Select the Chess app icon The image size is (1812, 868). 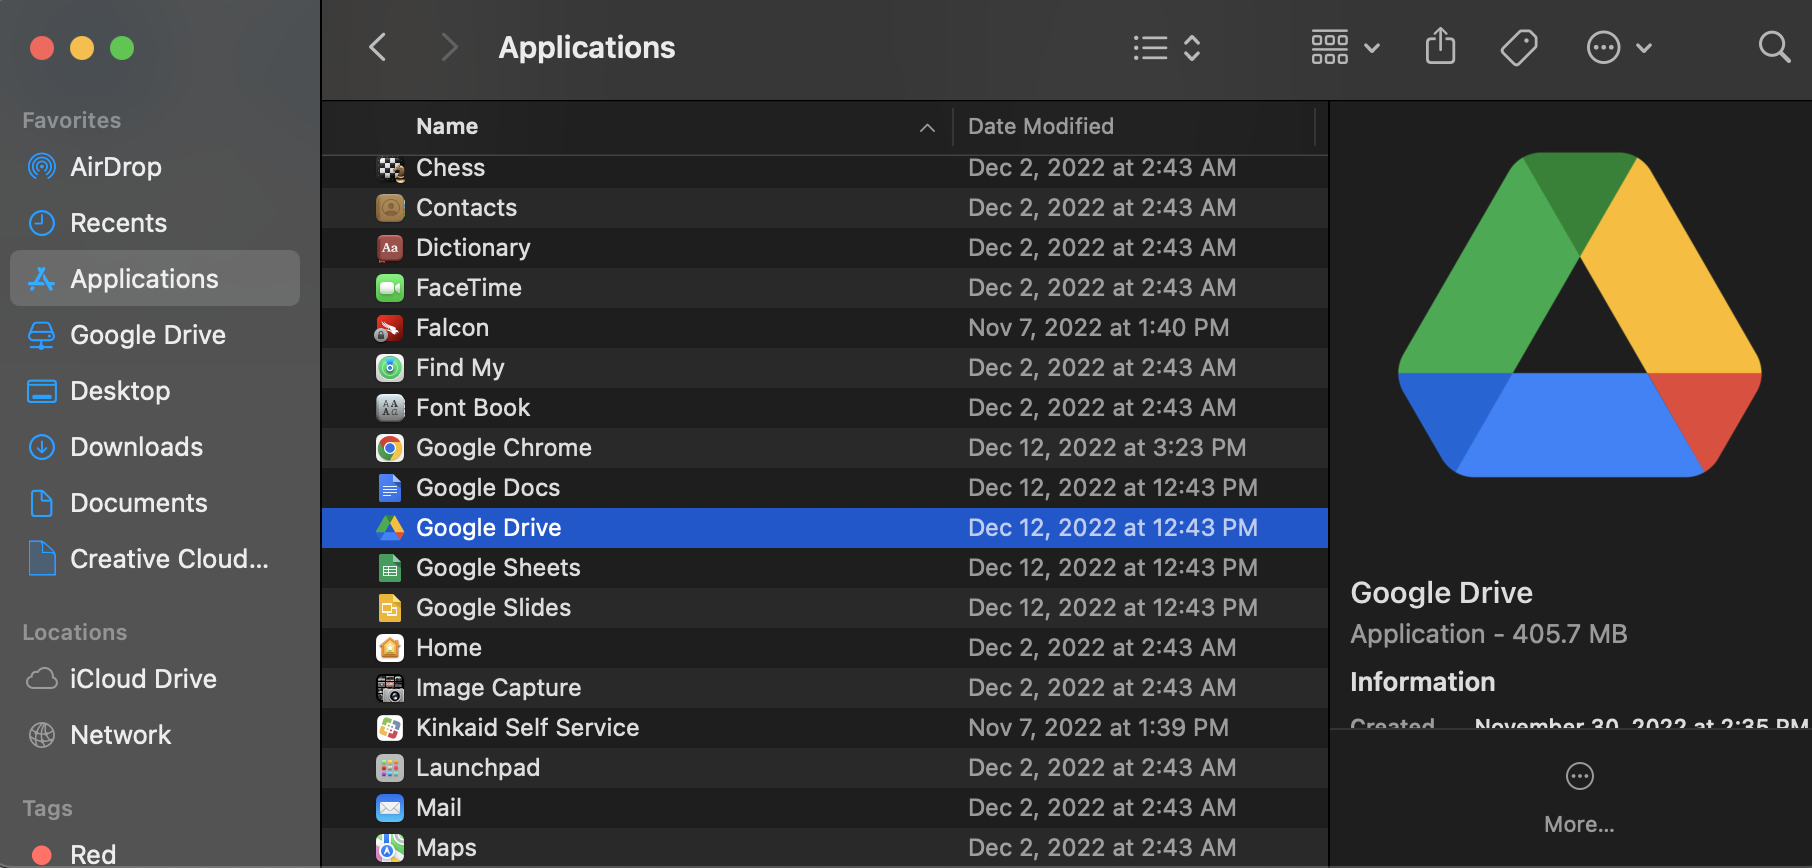[390, 168]
